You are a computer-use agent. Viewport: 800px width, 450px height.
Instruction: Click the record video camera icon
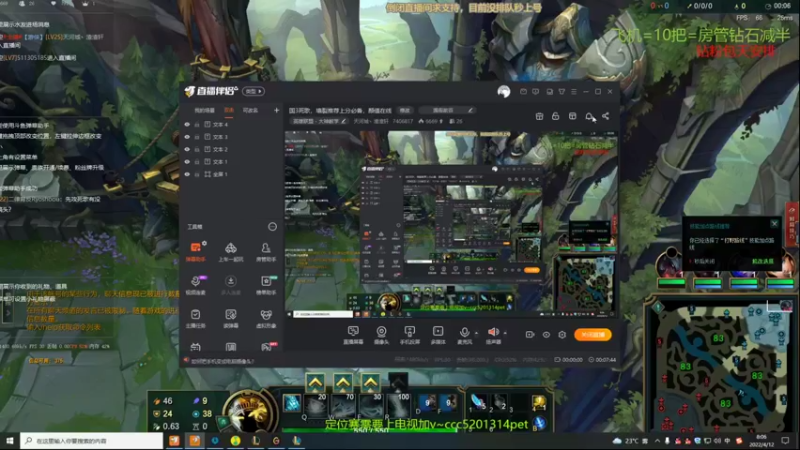[x=530, y=335]
